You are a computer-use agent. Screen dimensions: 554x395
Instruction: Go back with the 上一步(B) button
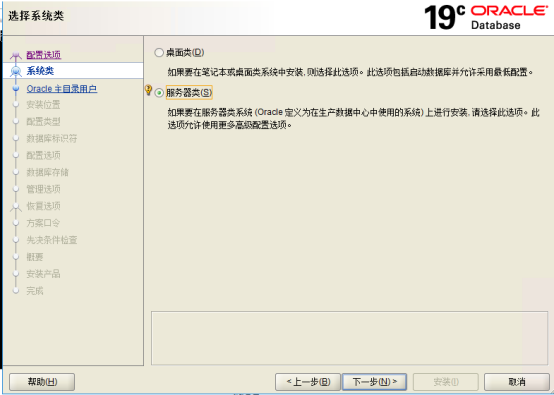click(x=308, y=382)
